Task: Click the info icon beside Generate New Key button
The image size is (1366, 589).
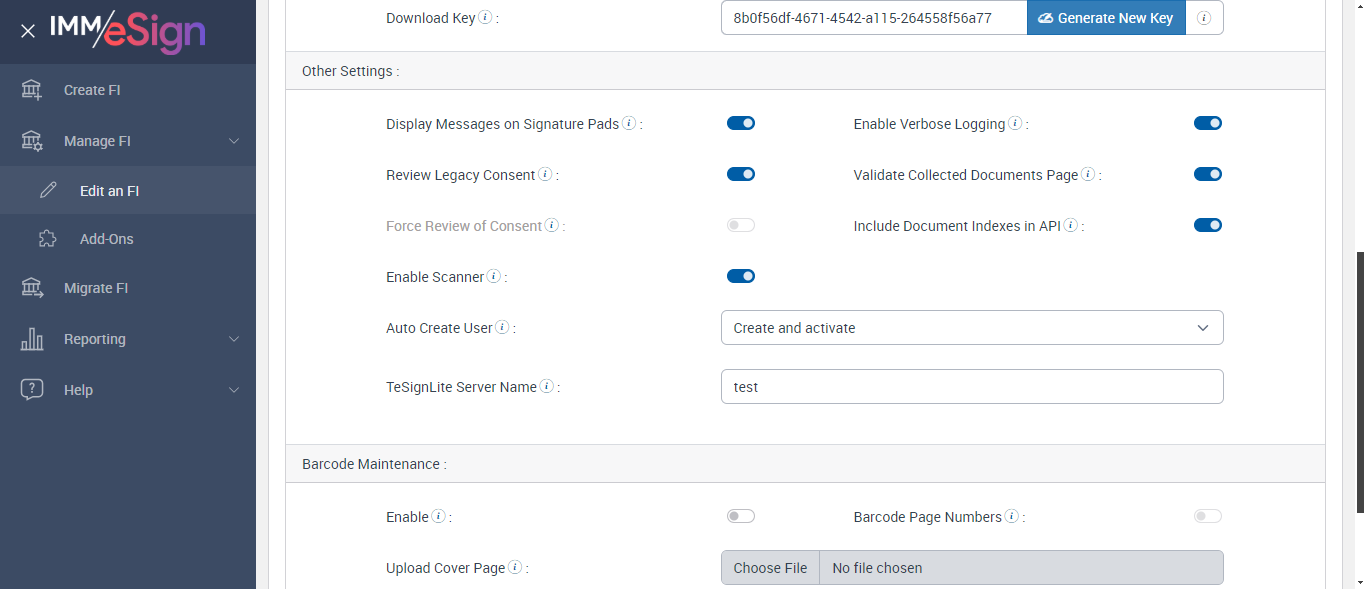Action: tap(1204, 18)
